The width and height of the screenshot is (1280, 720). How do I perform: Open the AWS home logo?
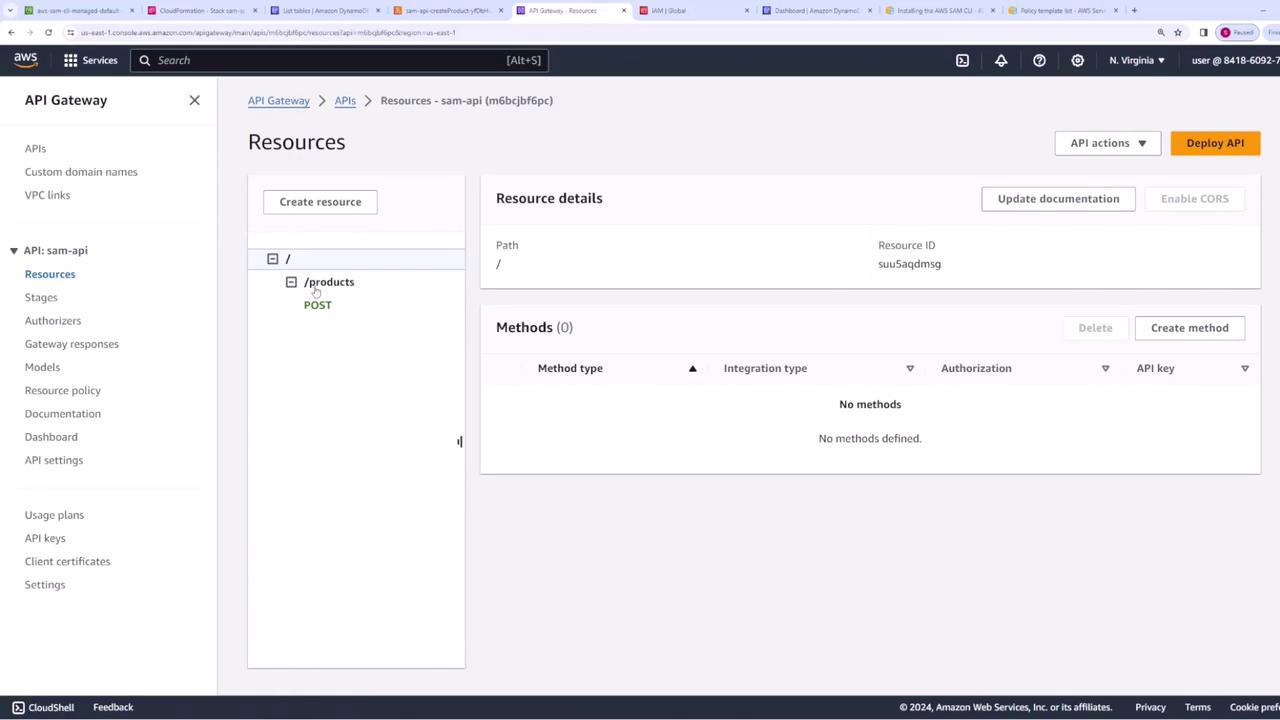point(26,60)
